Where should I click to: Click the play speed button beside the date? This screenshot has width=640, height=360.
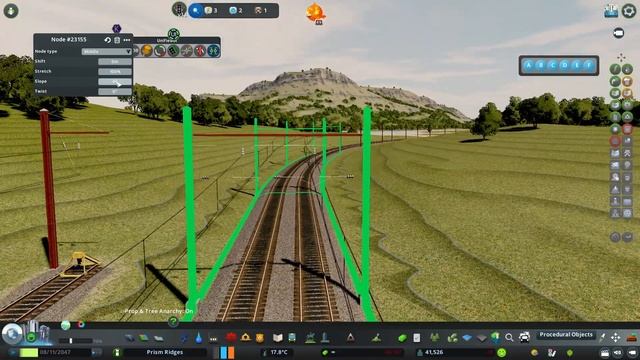click(x=96, y=352)
